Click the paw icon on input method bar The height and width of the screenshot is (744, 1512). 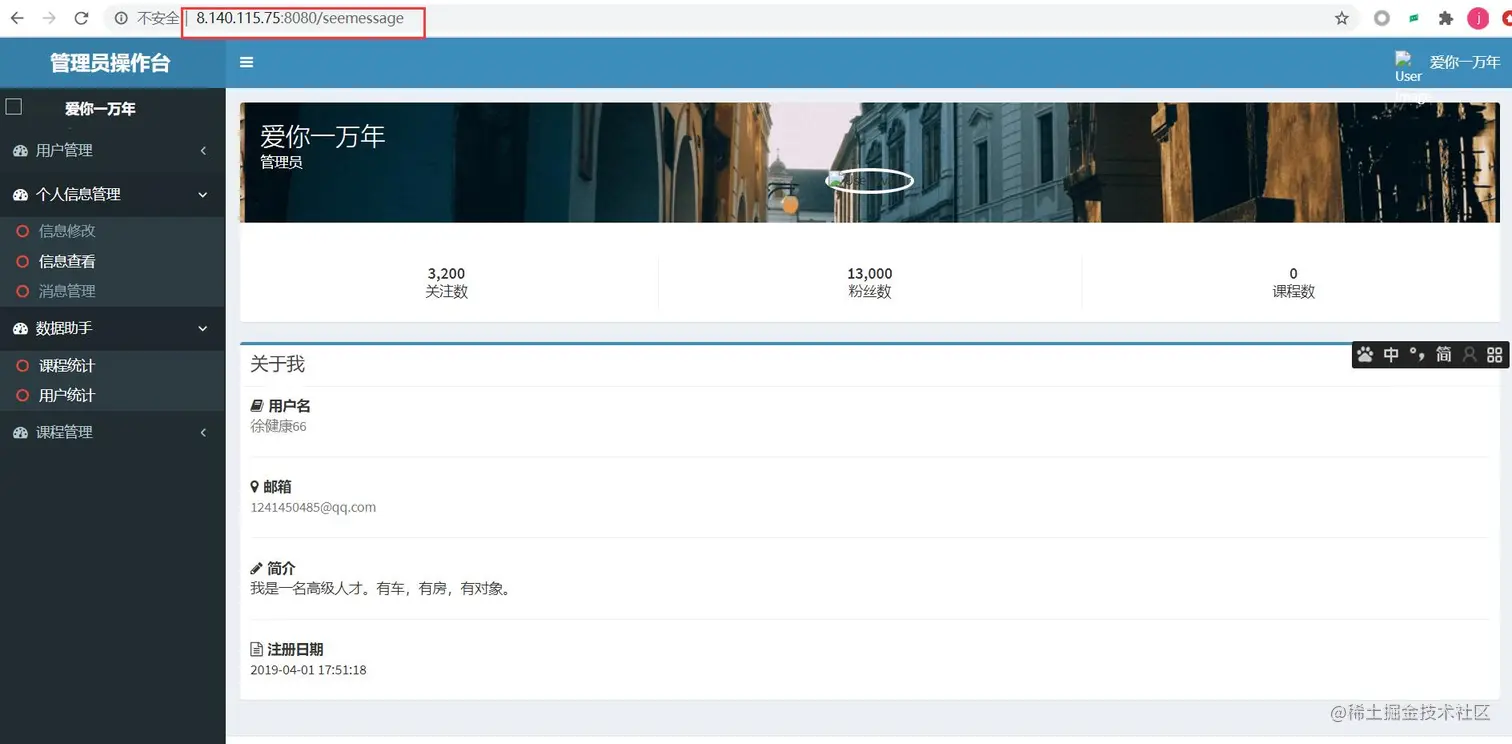tap(1365, 354)
